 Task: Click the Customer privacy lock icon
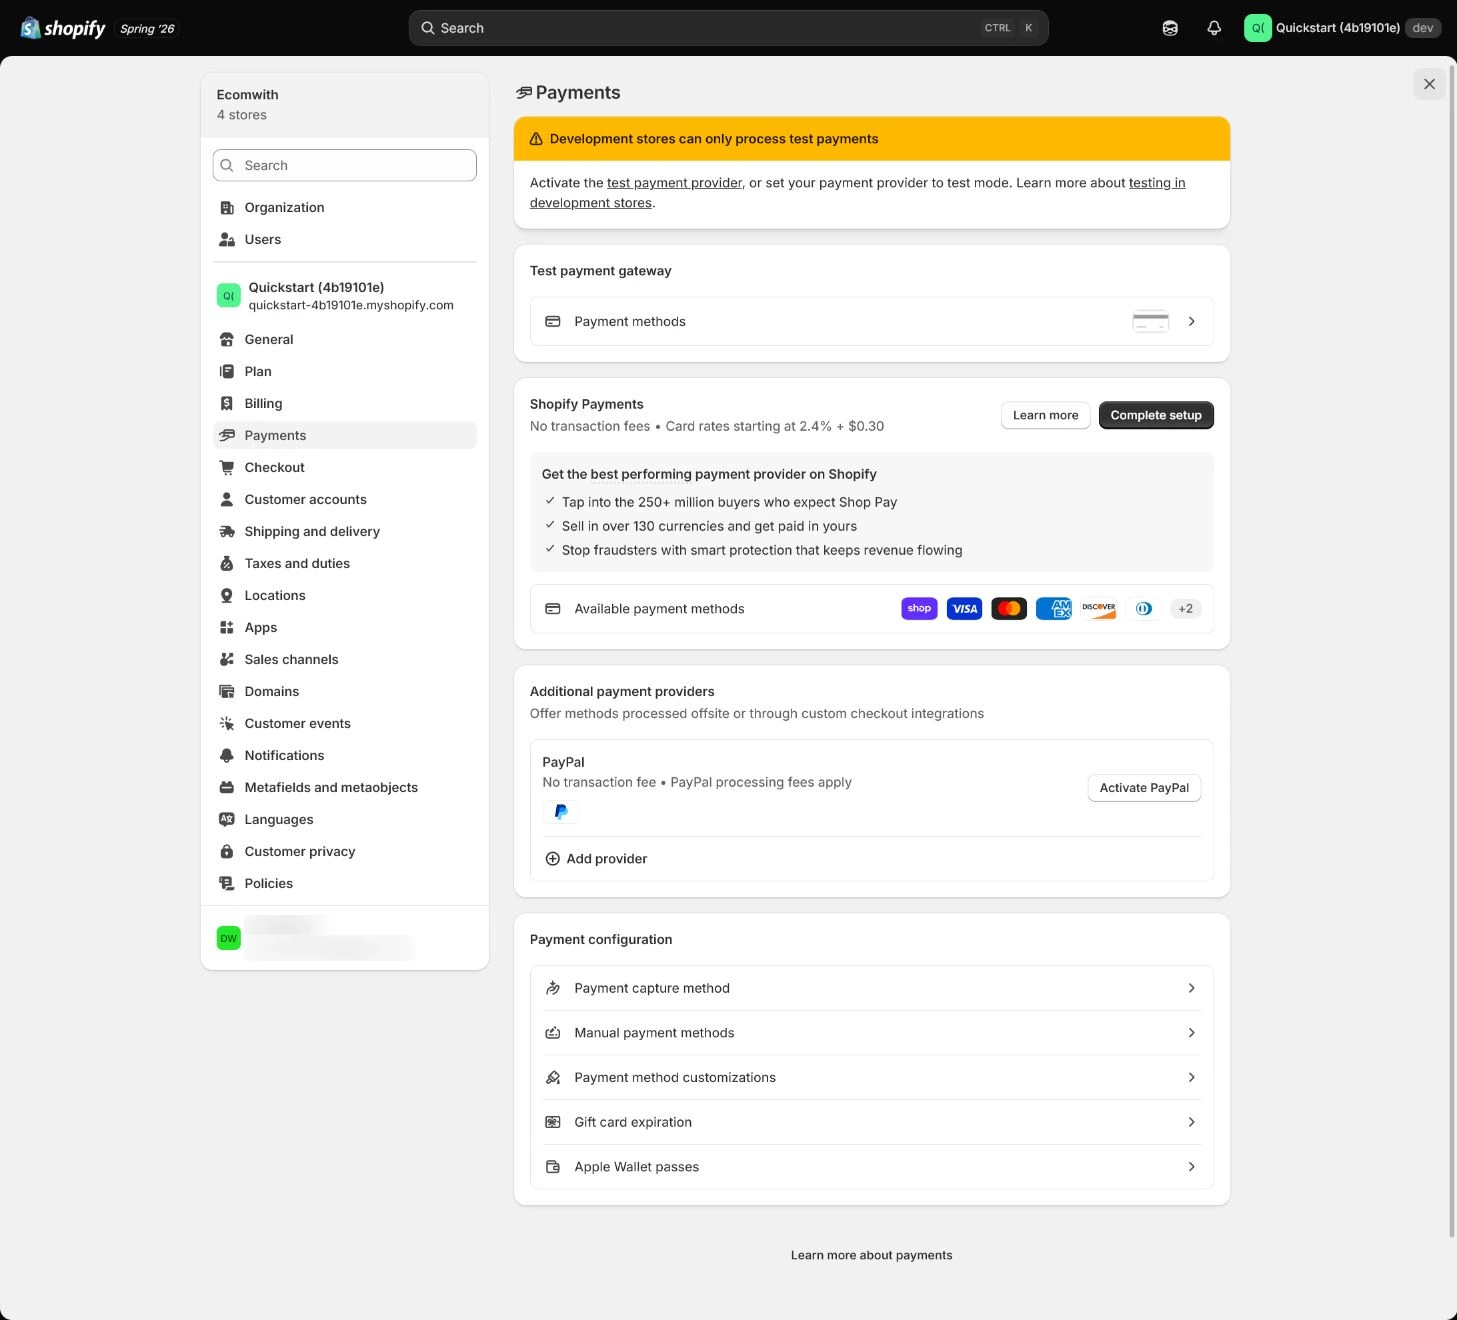227,852
